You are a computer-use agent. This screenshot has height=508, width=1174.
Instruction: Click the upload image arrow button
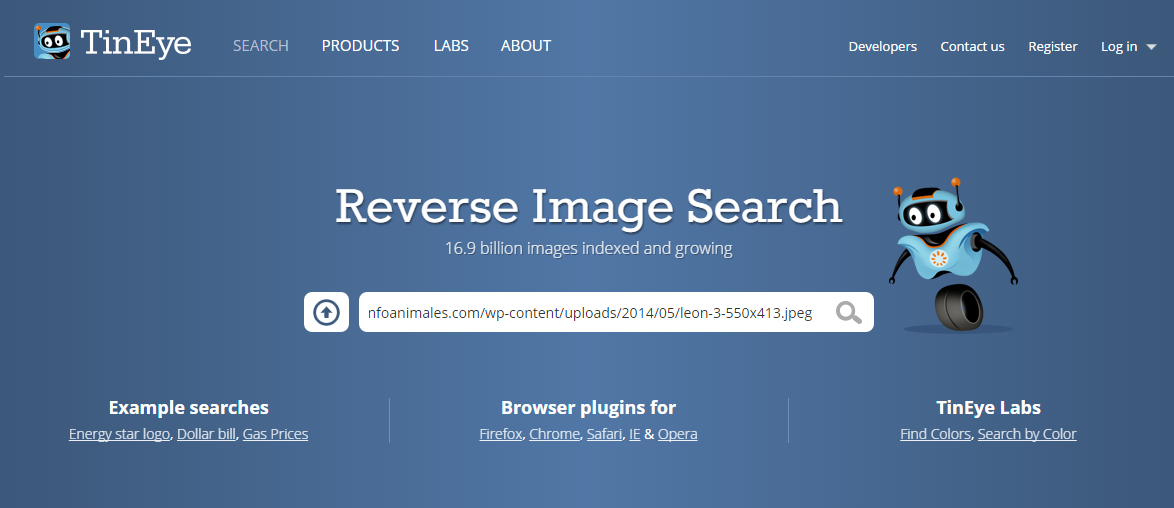pos(326,312)
